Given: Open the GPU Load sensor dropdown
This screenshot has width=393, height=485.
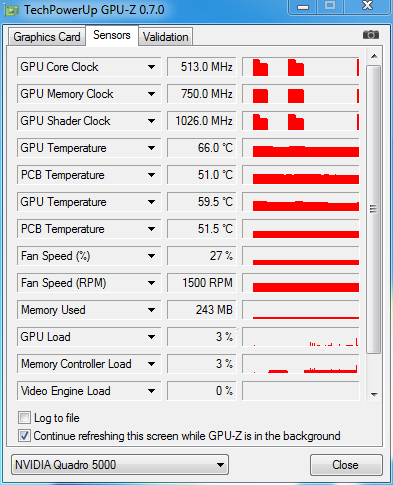Looking at the screenshot, I should point(89,337).
